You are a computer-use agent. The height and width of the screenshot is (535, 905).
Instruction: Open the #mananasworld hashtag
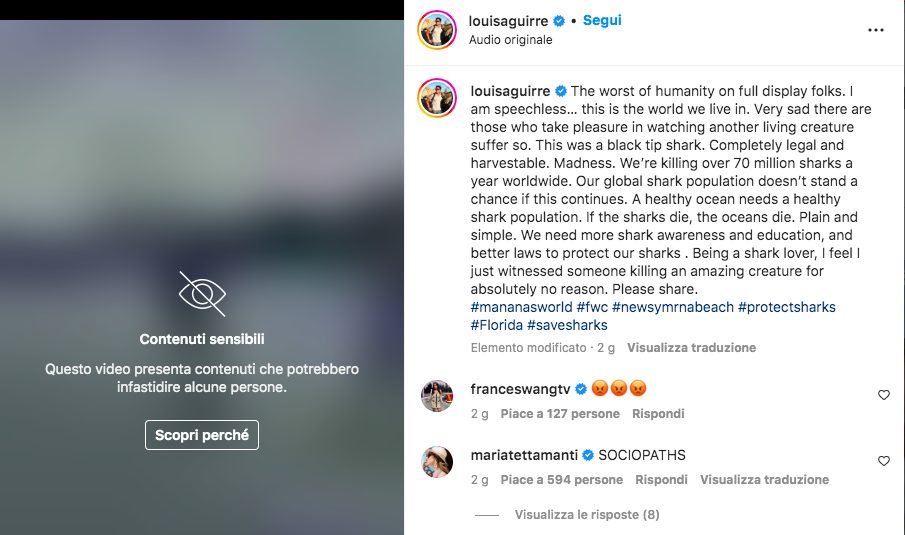[521, 307]
